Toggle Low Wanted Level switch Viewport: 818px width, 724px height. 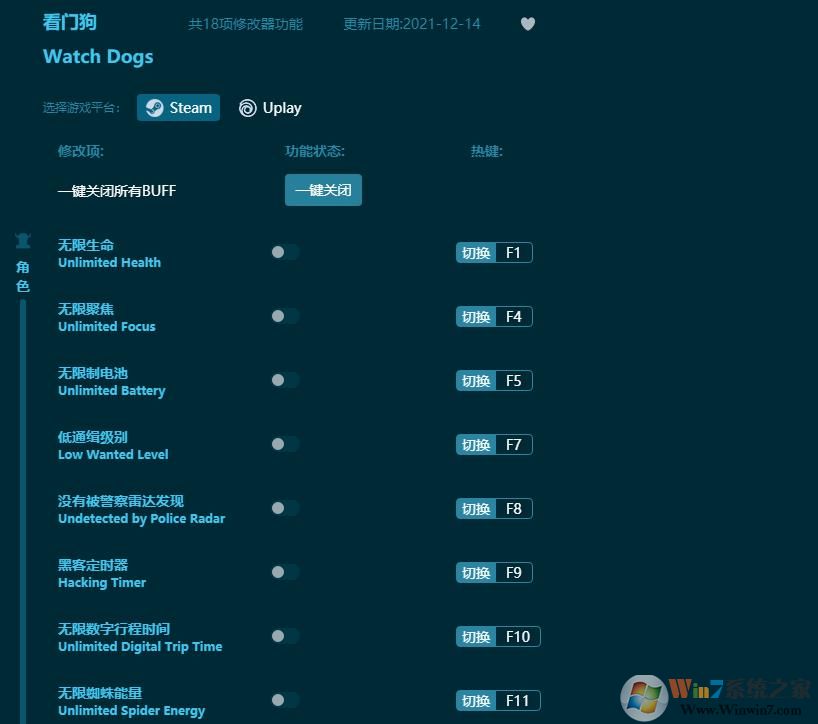(x=285, y=444)
